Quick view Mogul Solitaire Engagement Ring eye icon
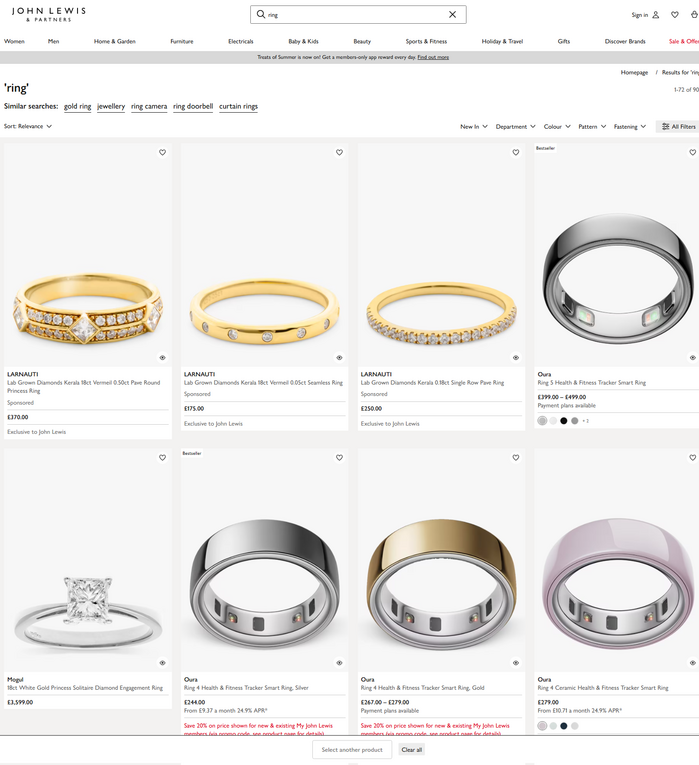The image size is (699, 765). coord(162,663)
